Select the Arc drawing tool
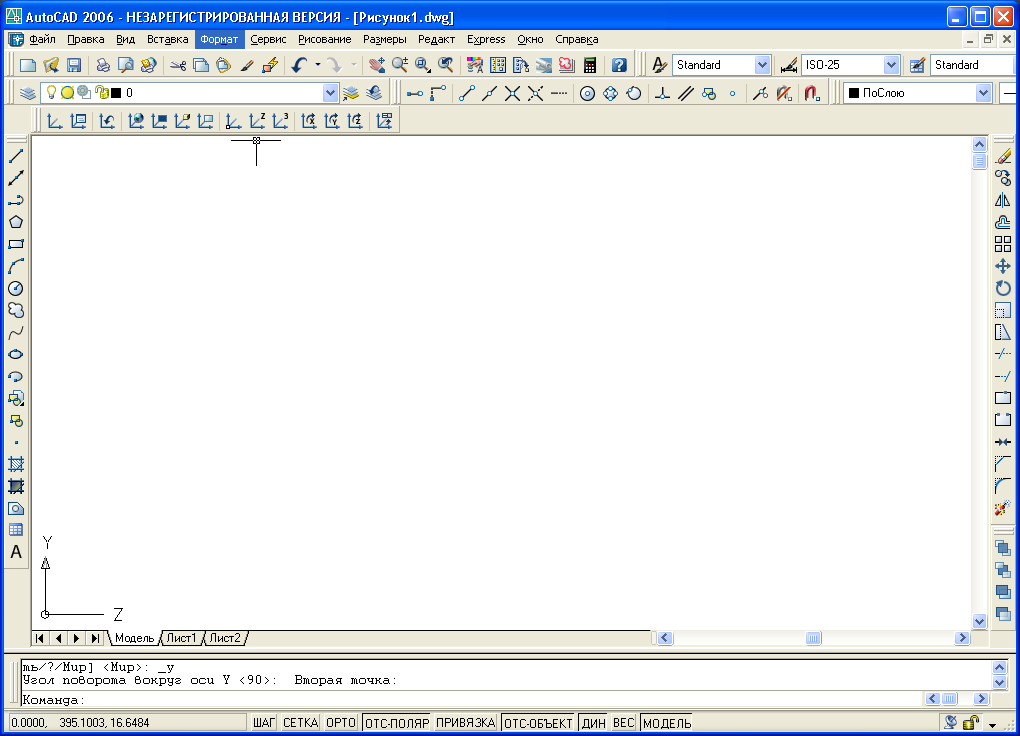This screenshot has width=1020, height=736. coord(16,266)
